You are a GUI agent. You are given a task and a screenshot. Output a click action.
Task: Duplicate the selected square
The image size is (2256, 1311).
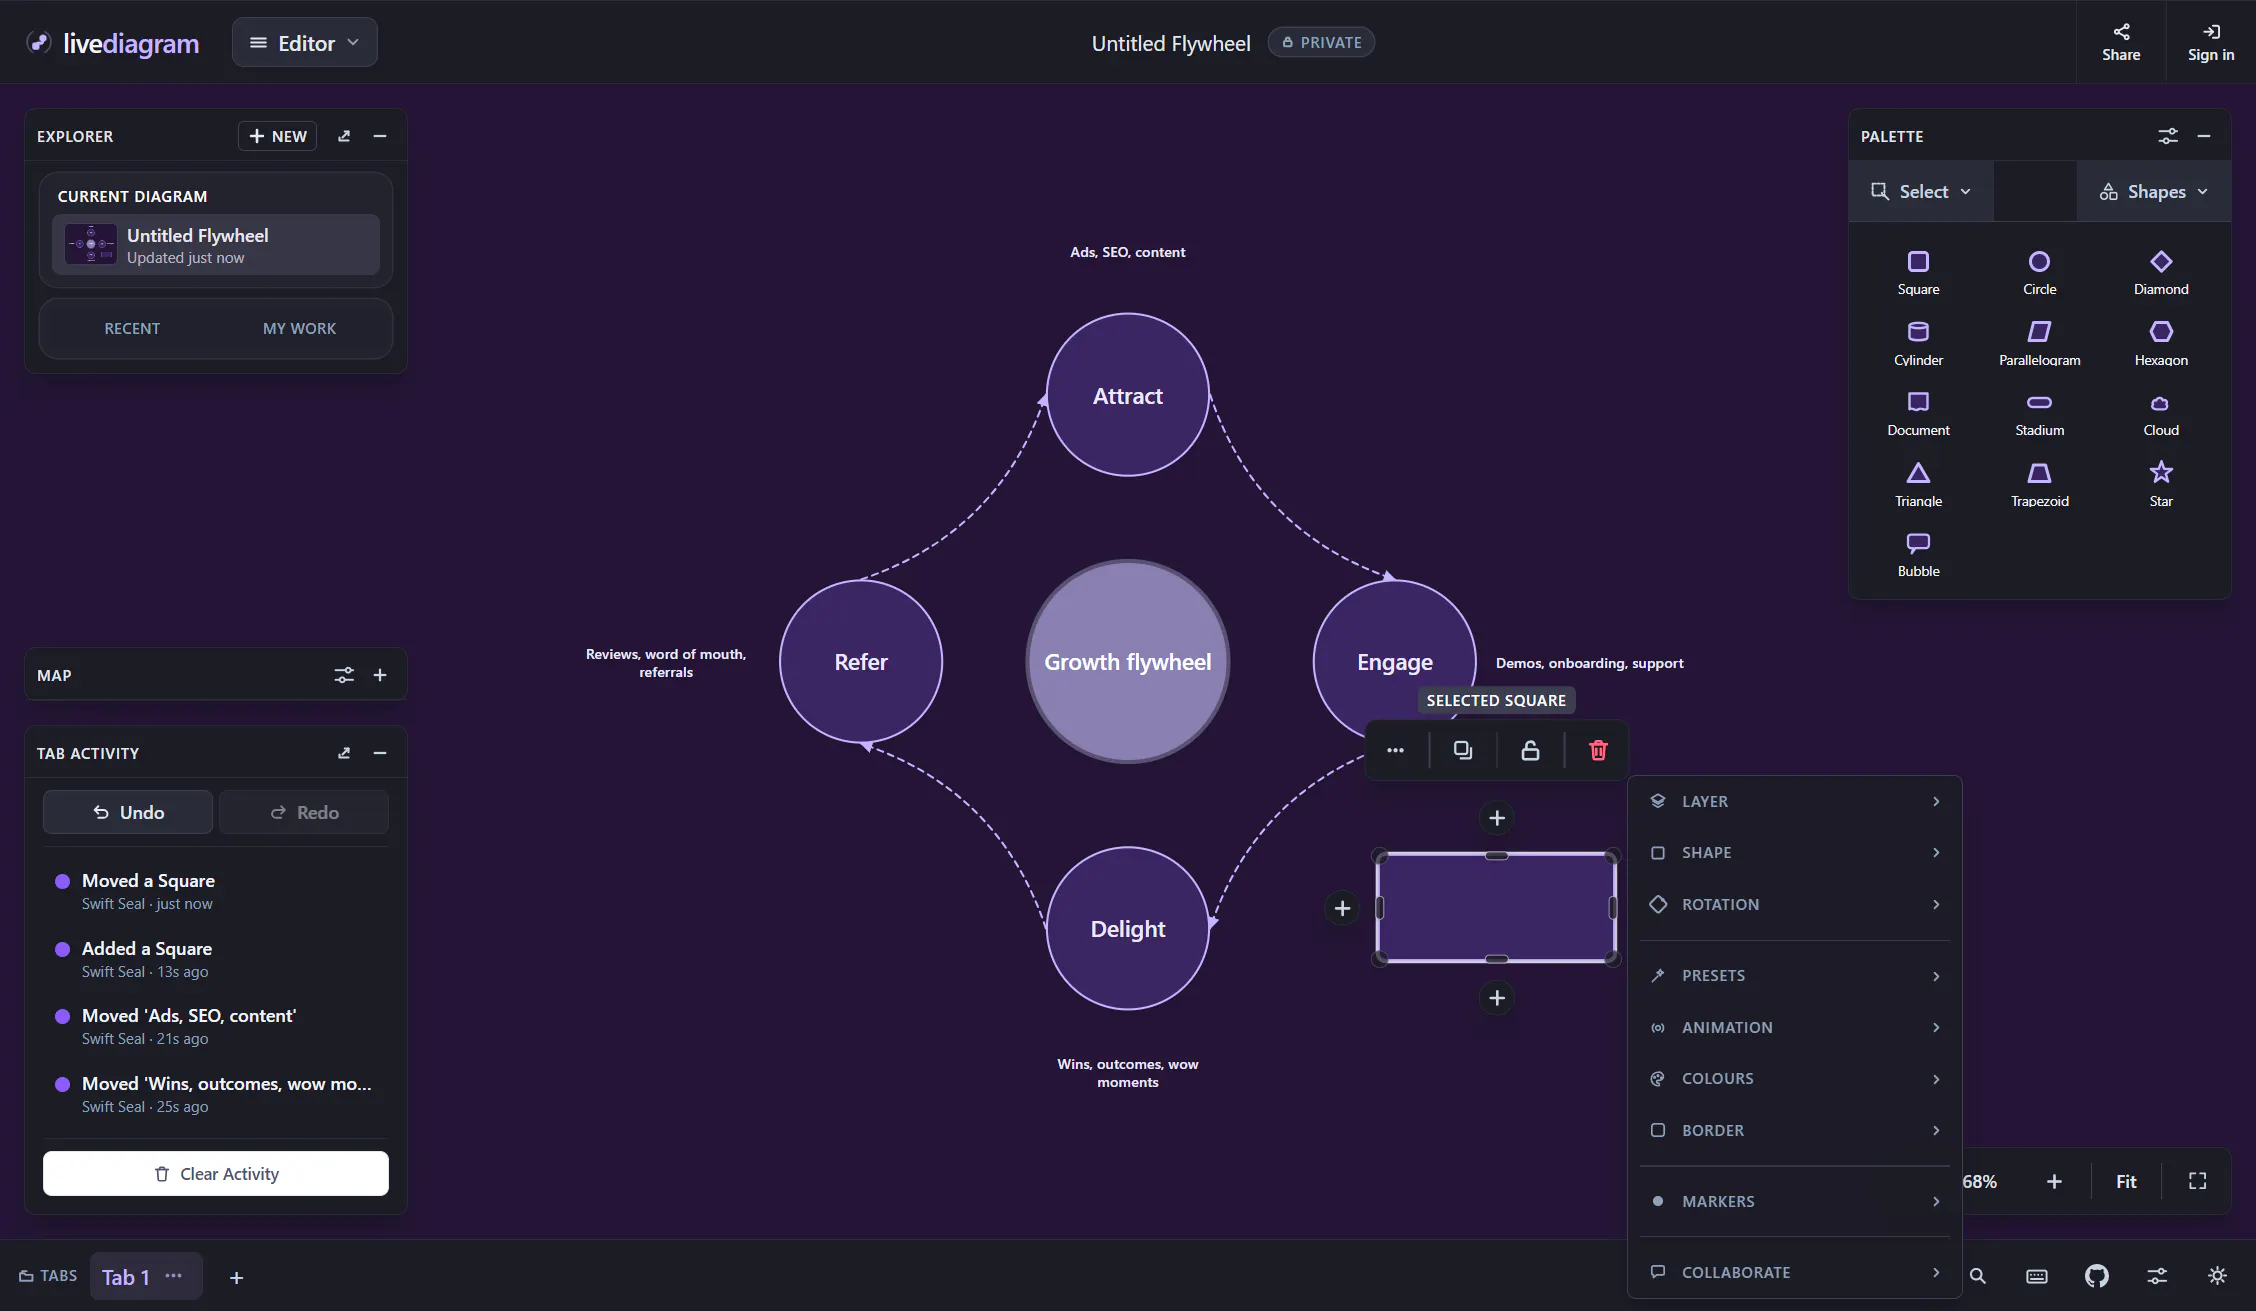pyautogui.click(x=1463, y=750)
